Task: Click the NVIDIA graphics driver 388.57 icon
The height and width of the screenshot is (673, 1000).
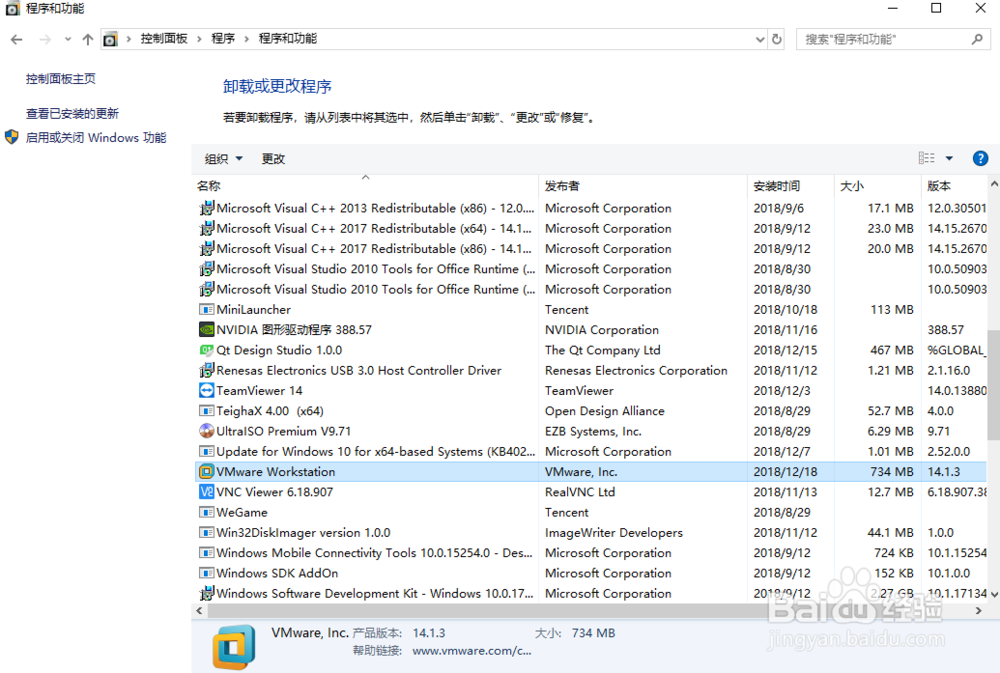Action: (x=206, y=330)
